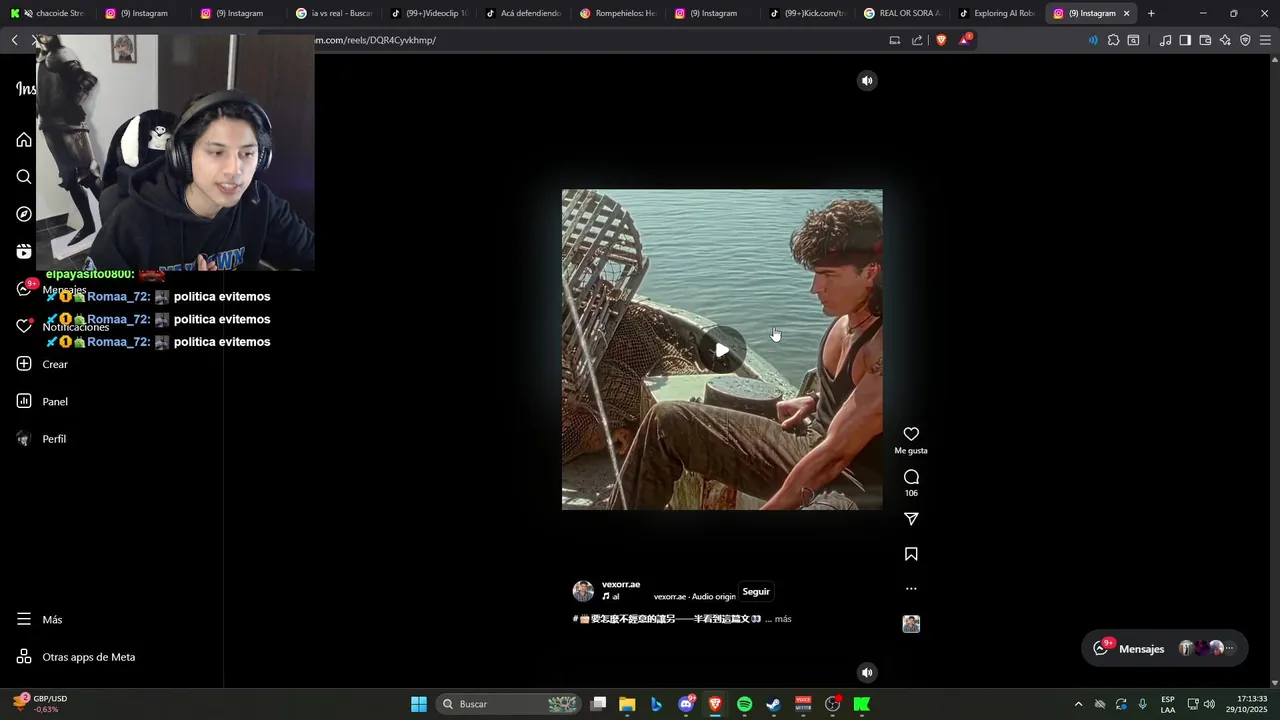Open a new browser tab
Image resolution: width=1280 pixels, height=720 pixels.
(x=1151, y=13)
